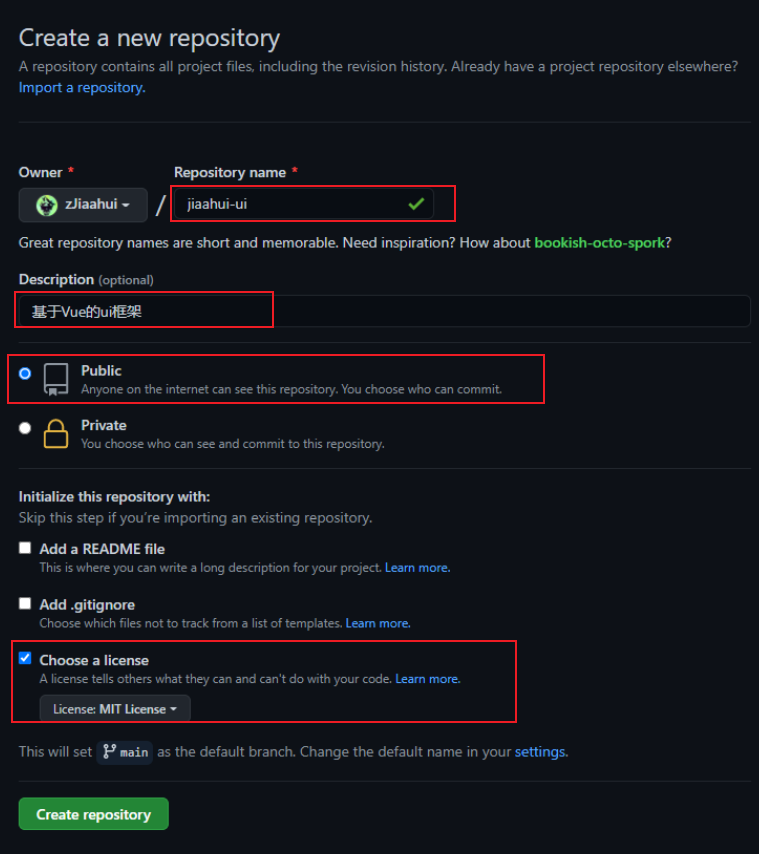Click the Import a repository link
Screen dimensions: 759x854
click(x=82, y=88)
